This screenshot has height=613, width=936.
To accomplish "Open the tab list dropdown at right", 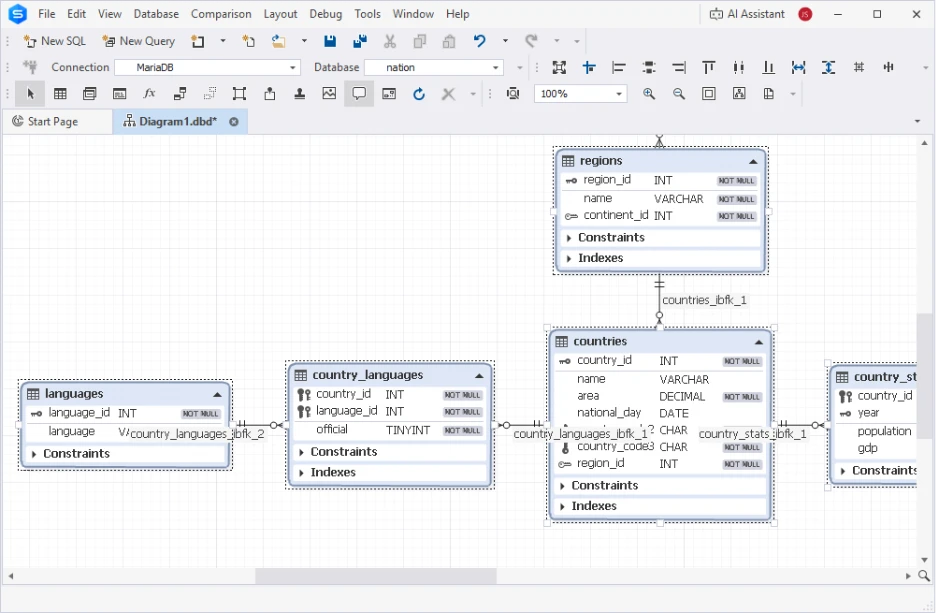I will click(917, 121).
